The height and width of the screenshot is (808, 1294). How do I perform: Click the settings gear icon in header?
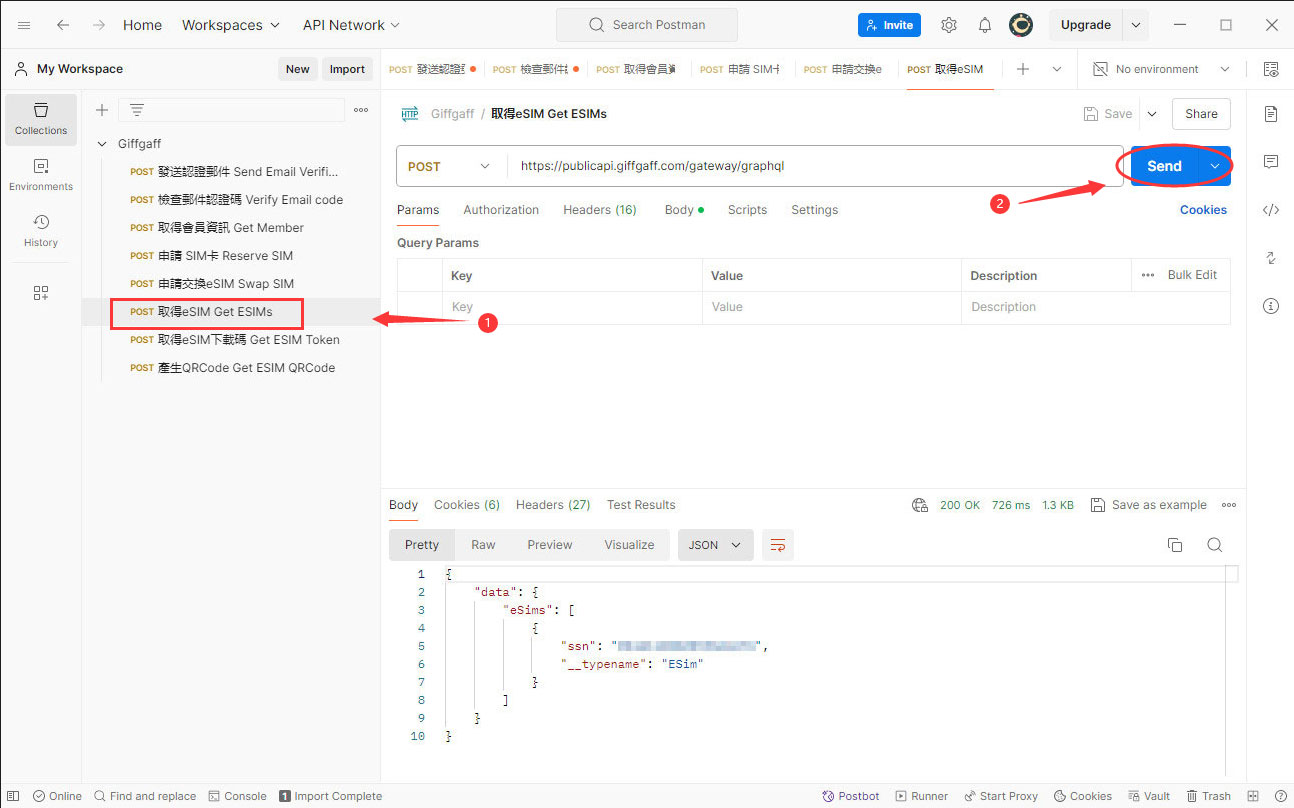949,25
